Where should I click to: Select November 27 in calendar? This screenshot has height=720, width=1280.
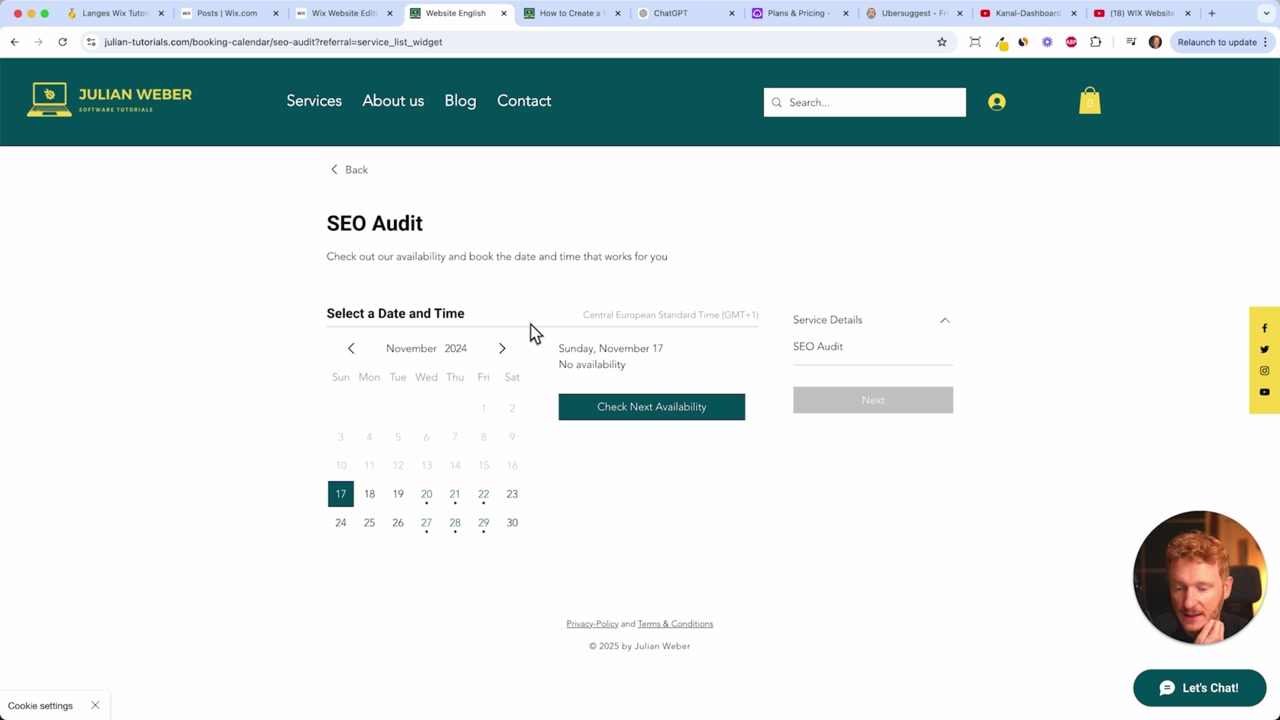click(426, 523)
